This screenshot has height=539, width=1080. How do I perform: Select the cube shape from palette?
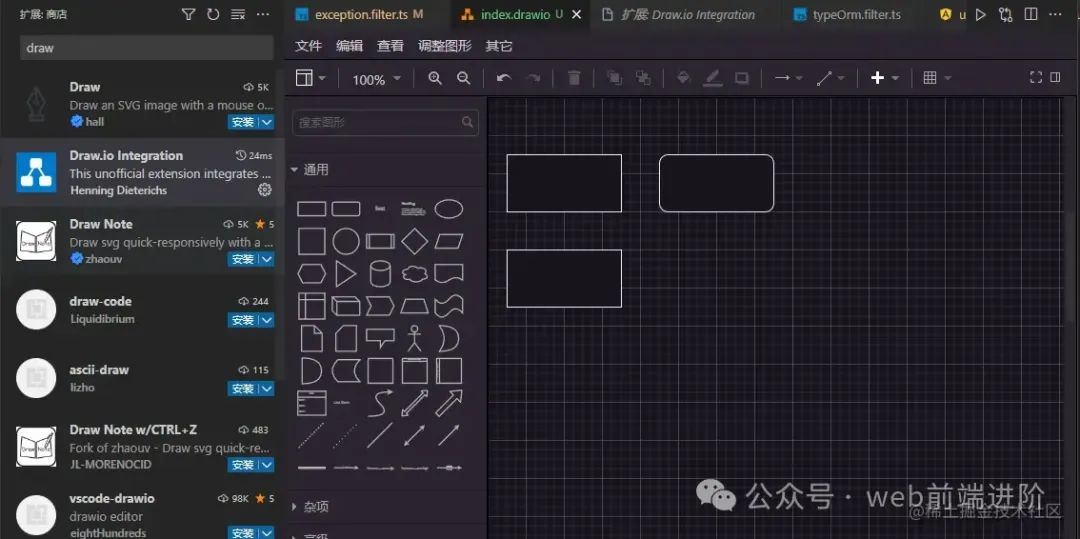[346, 306]
